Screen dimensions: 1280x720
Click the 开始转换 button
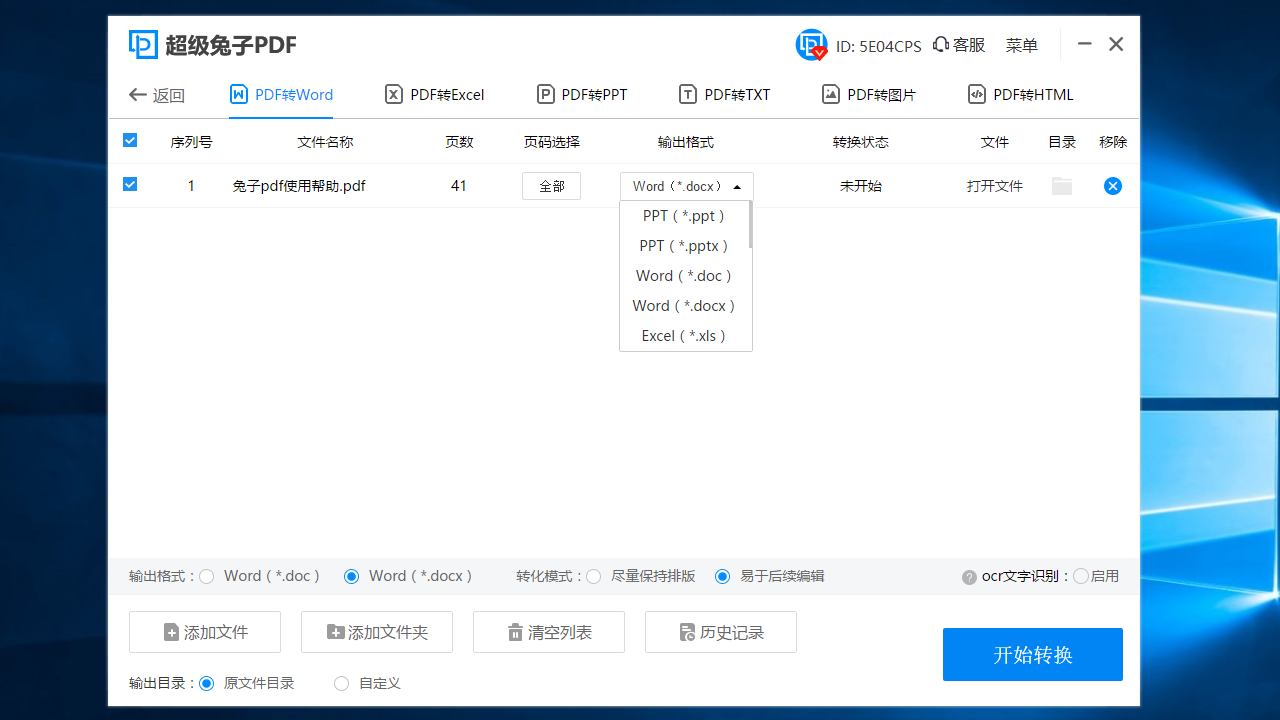pos(1032,654)
